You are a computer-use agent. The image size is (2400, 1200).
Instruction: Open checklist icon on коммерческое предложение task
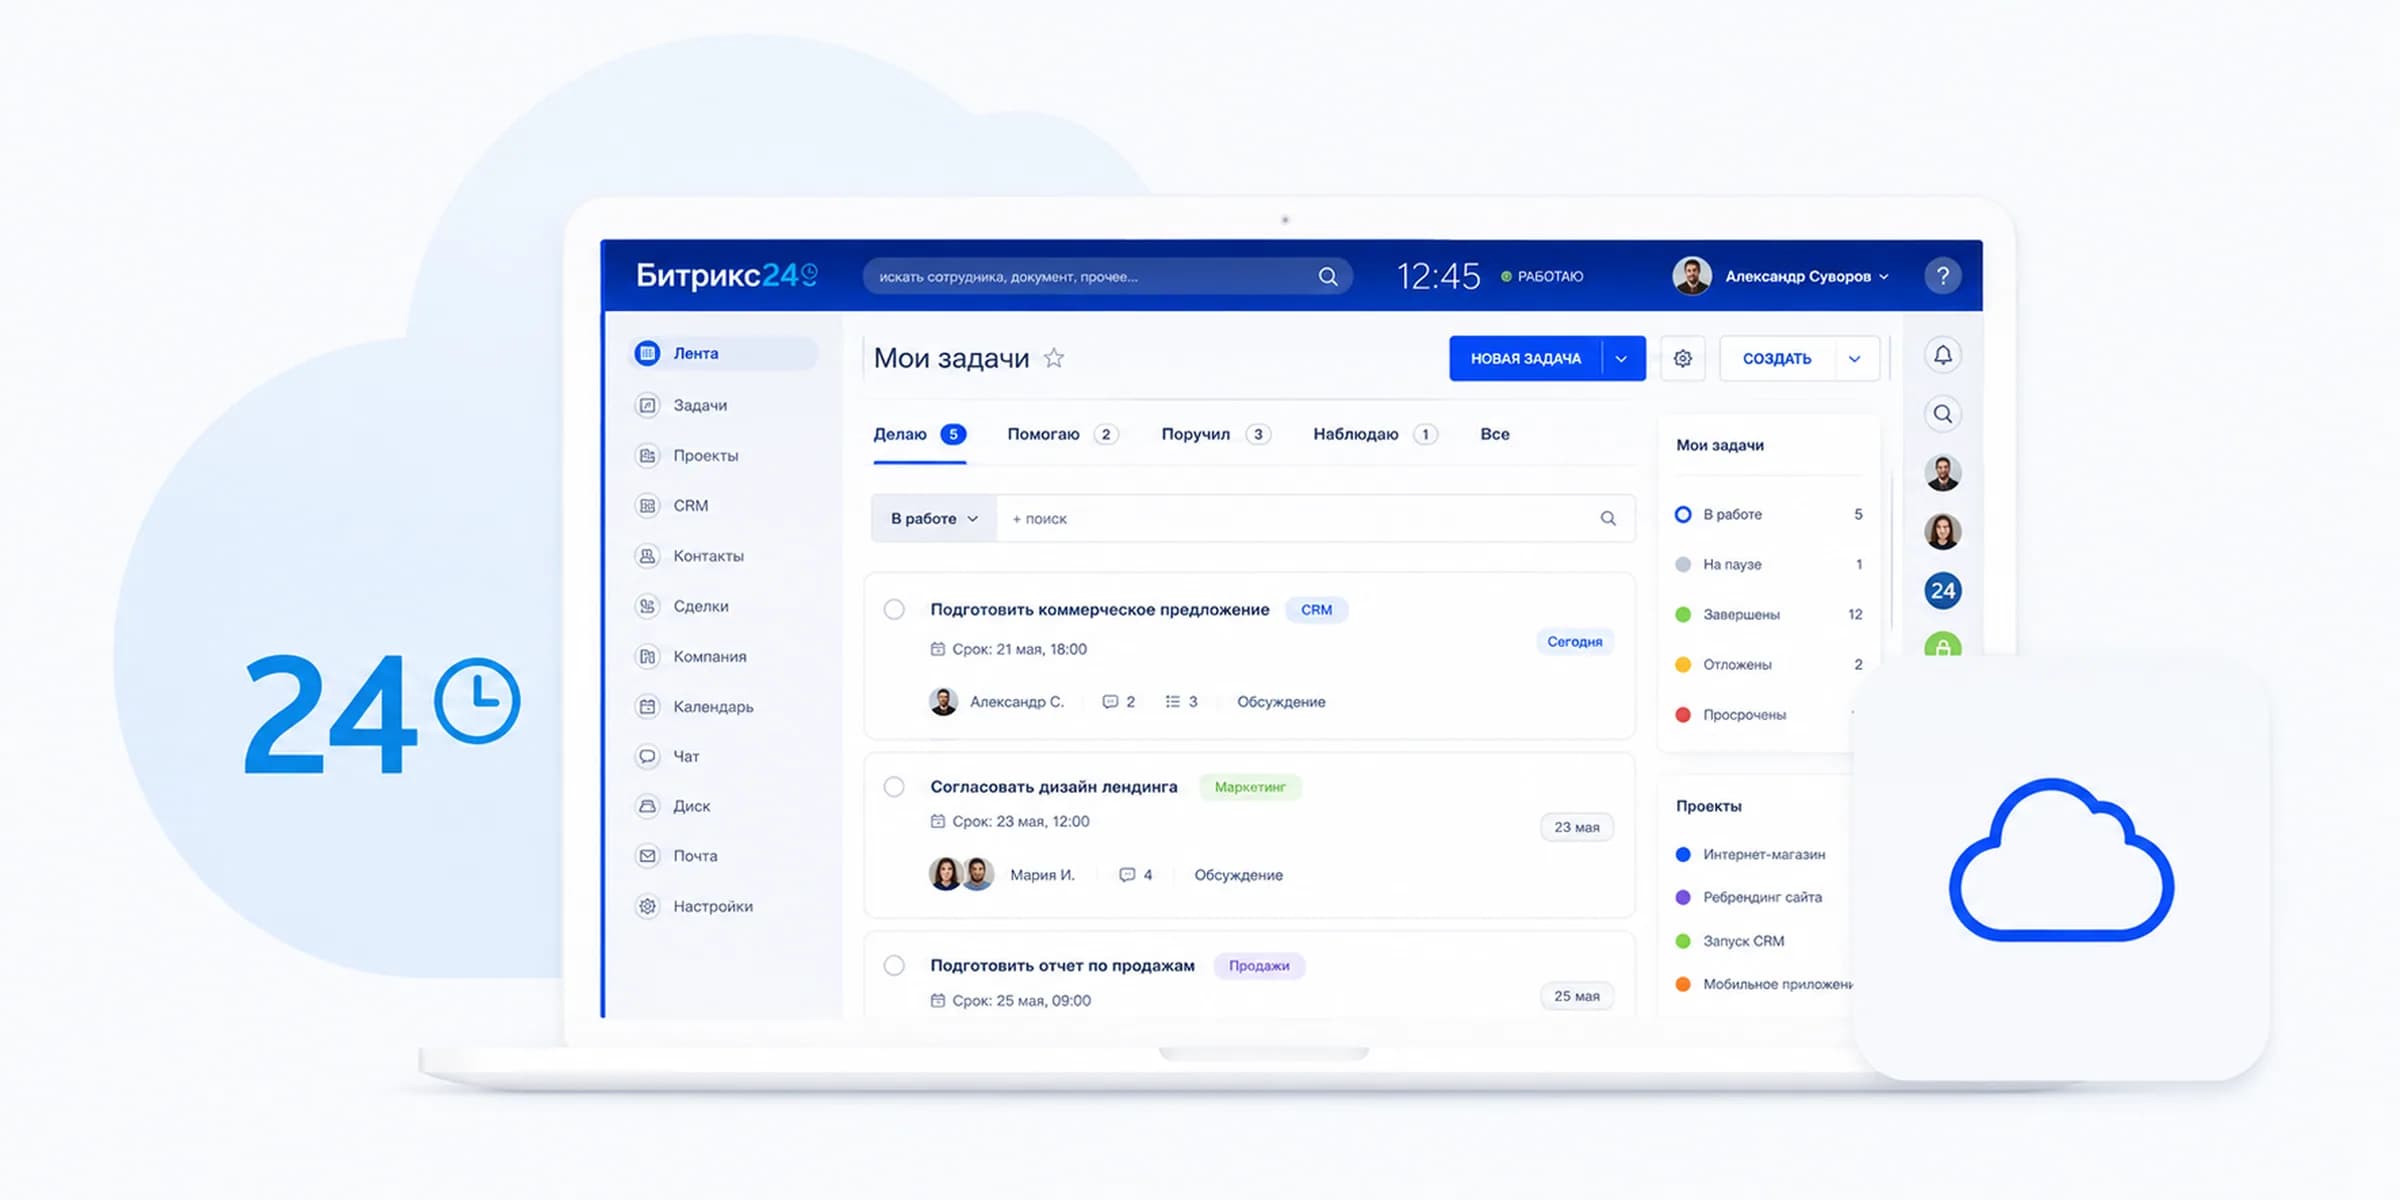pos(1173,702)
